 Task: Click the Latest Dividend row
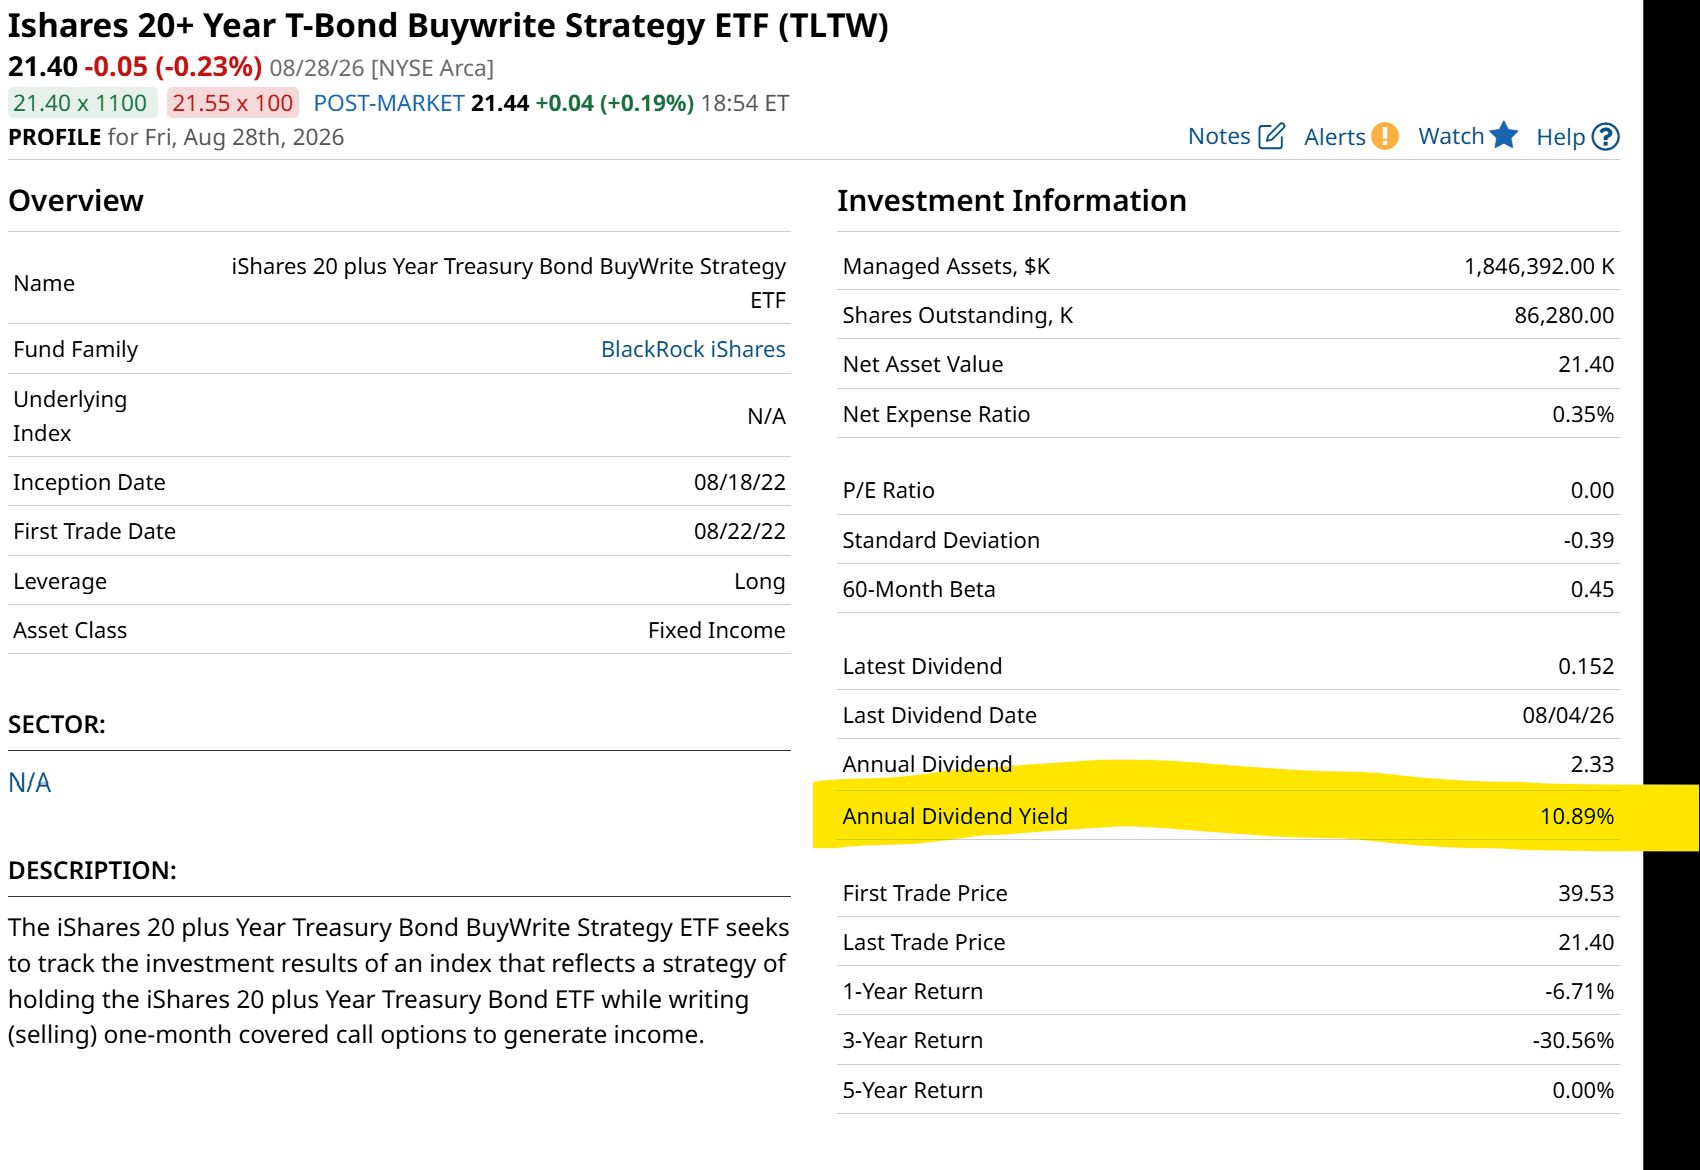[x=1228, y=666]
